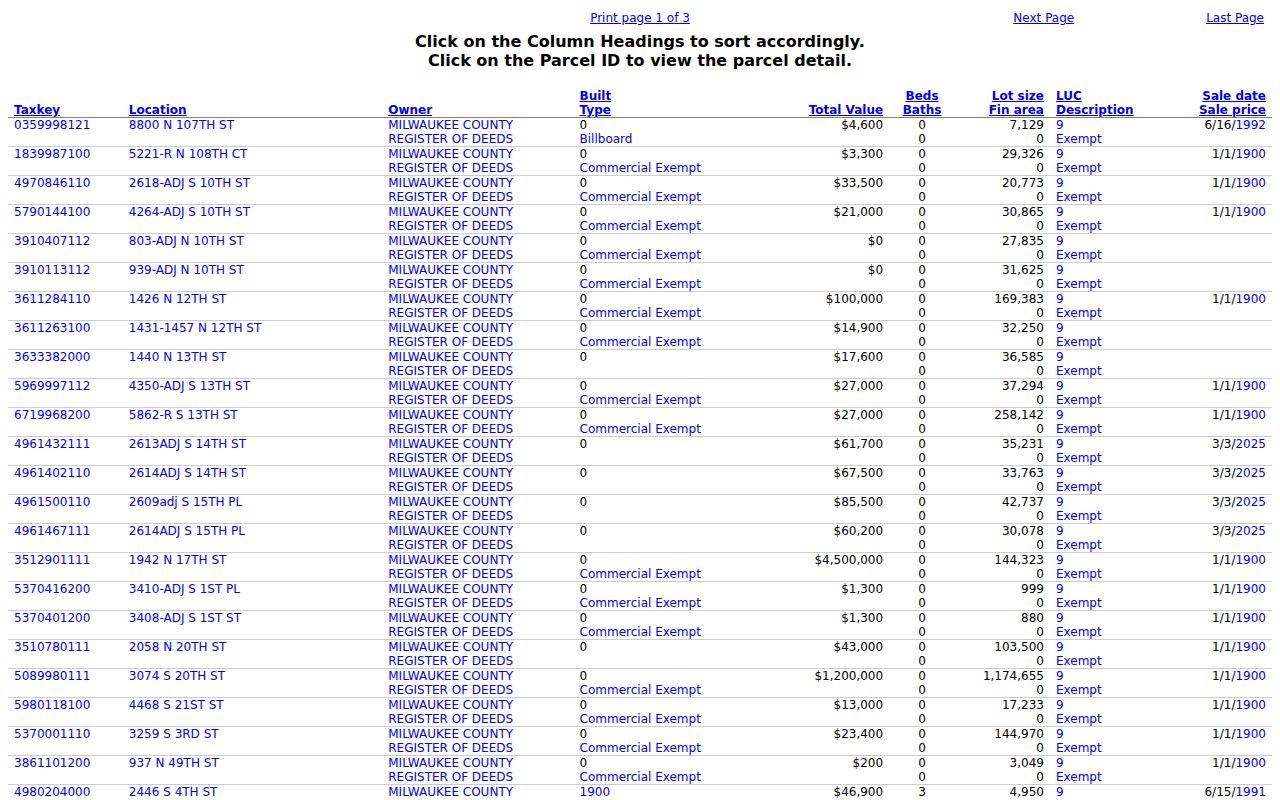Sort by Built column heading

[595, 96]
